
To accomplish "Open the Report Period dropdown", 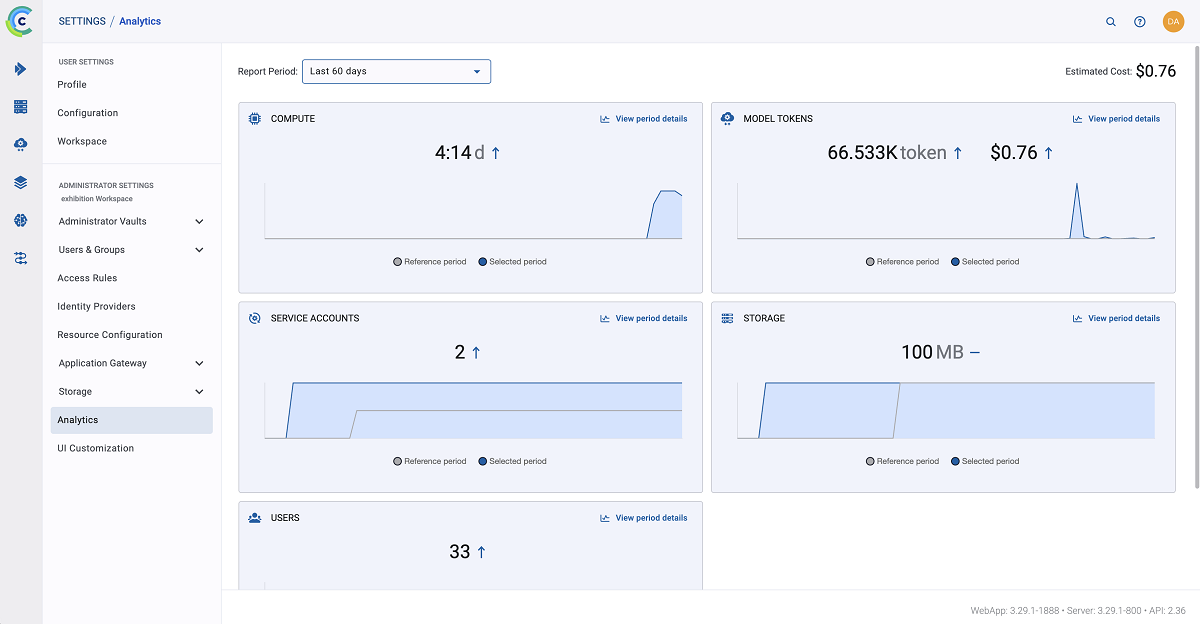I will tap(396, 72).
